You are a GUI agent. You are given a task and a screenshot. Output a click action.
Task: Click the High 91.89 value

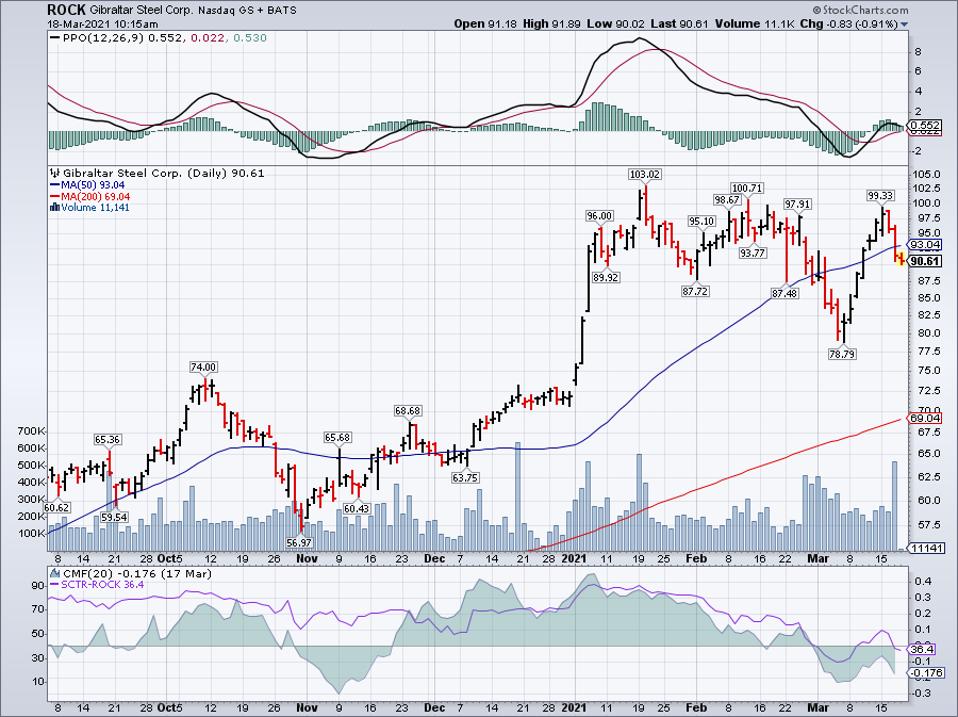[x=552, y=24]
